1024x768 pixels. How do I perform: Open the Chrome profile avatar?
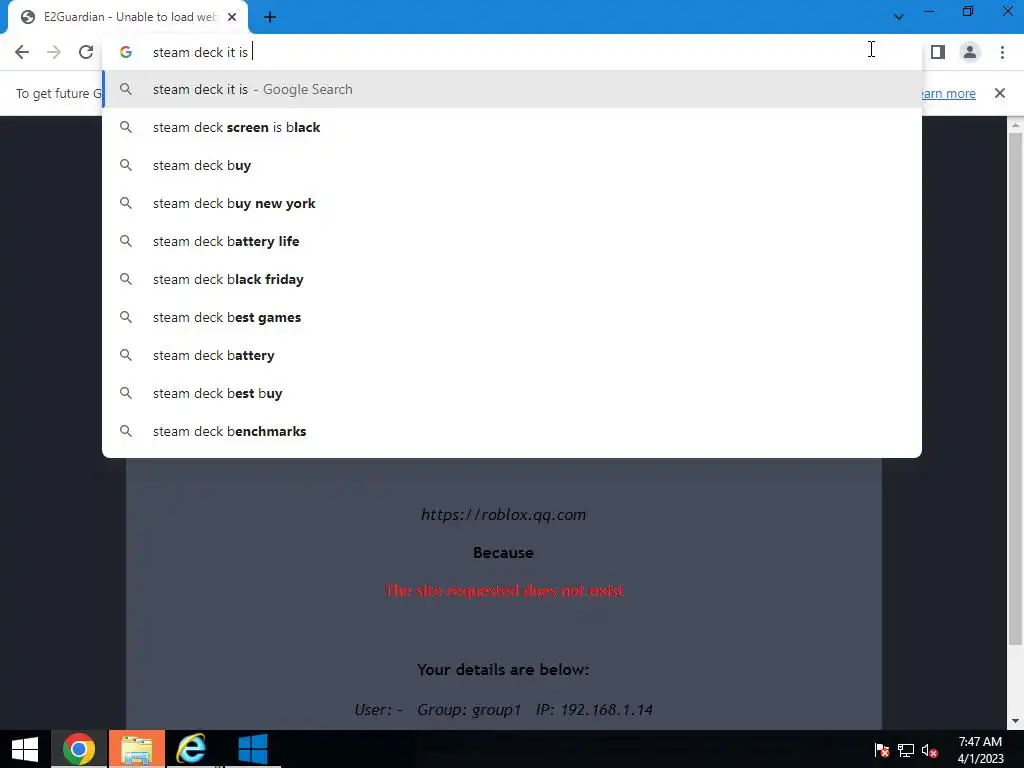coord(970,52)
